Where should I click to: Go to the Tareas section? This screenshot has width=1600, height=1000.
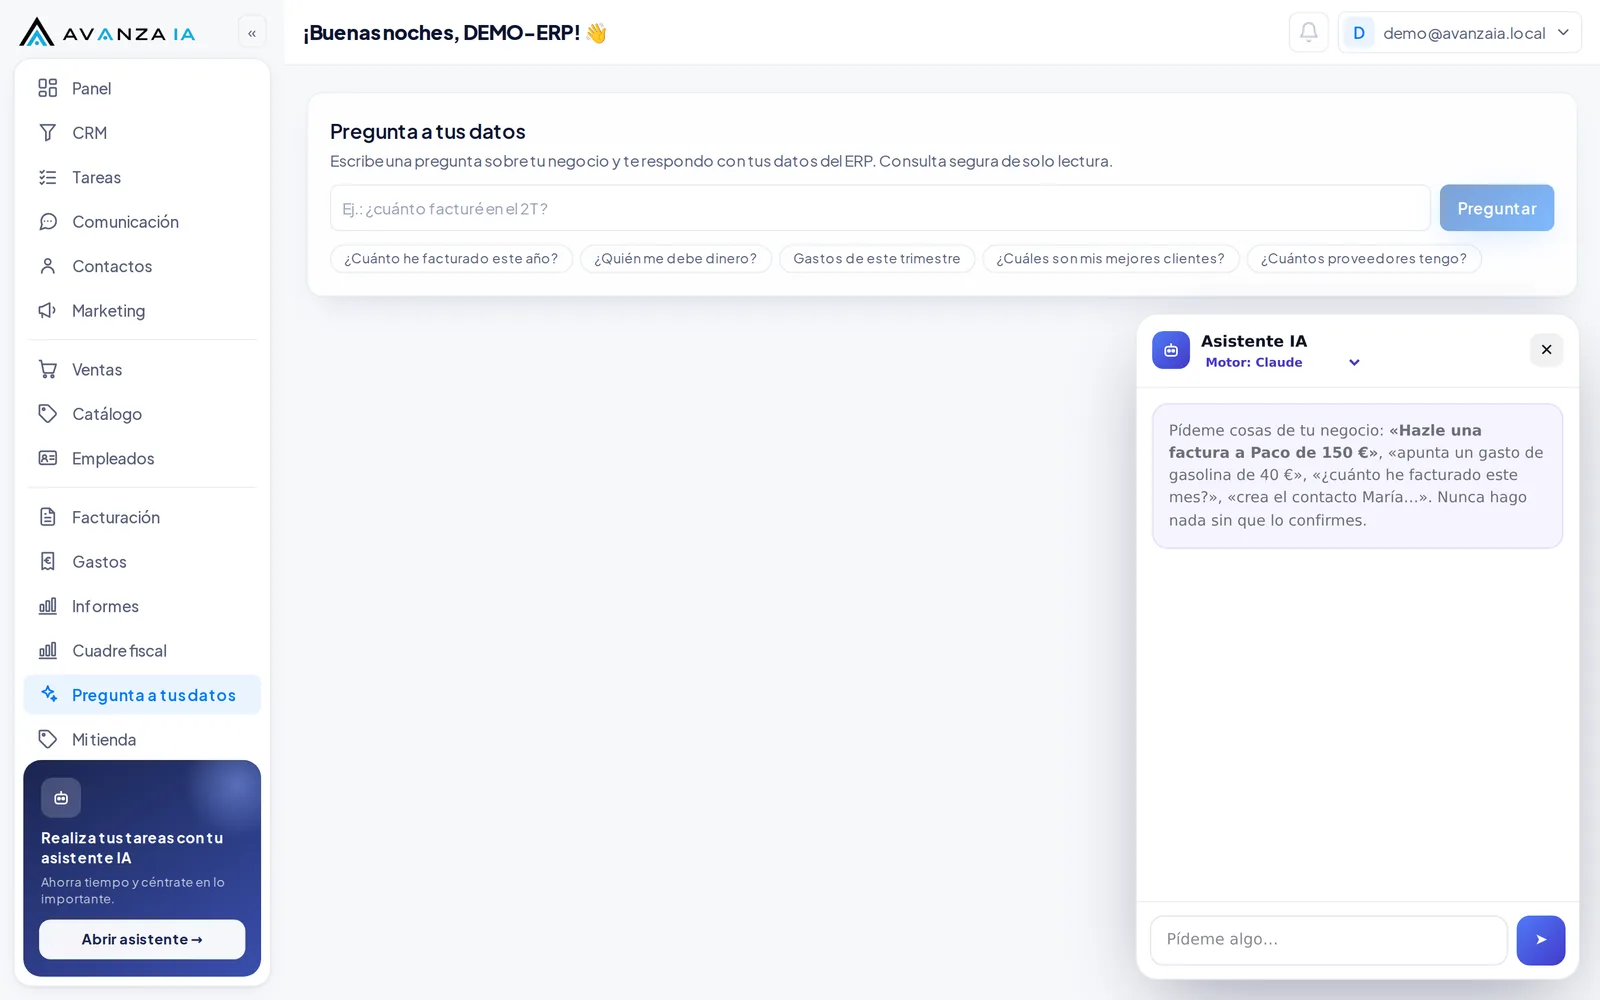[x=142, y=177]
